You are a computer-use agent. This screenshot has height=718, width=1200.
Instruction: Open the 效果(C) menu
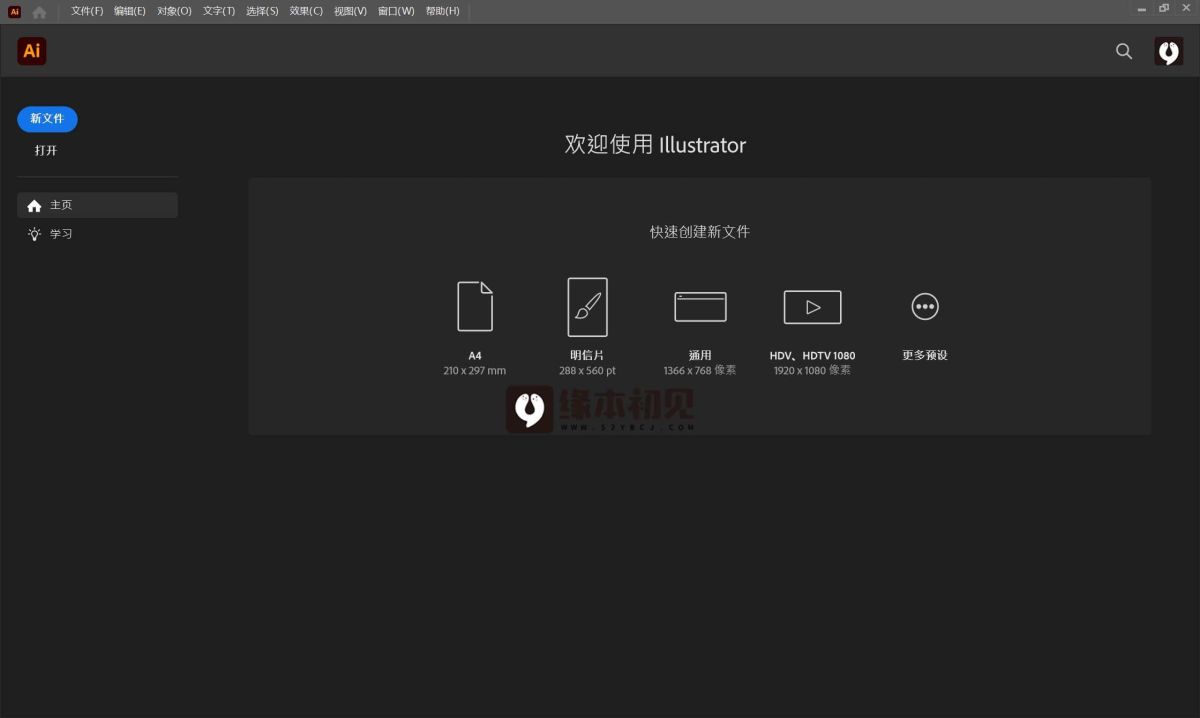(306, 11)
